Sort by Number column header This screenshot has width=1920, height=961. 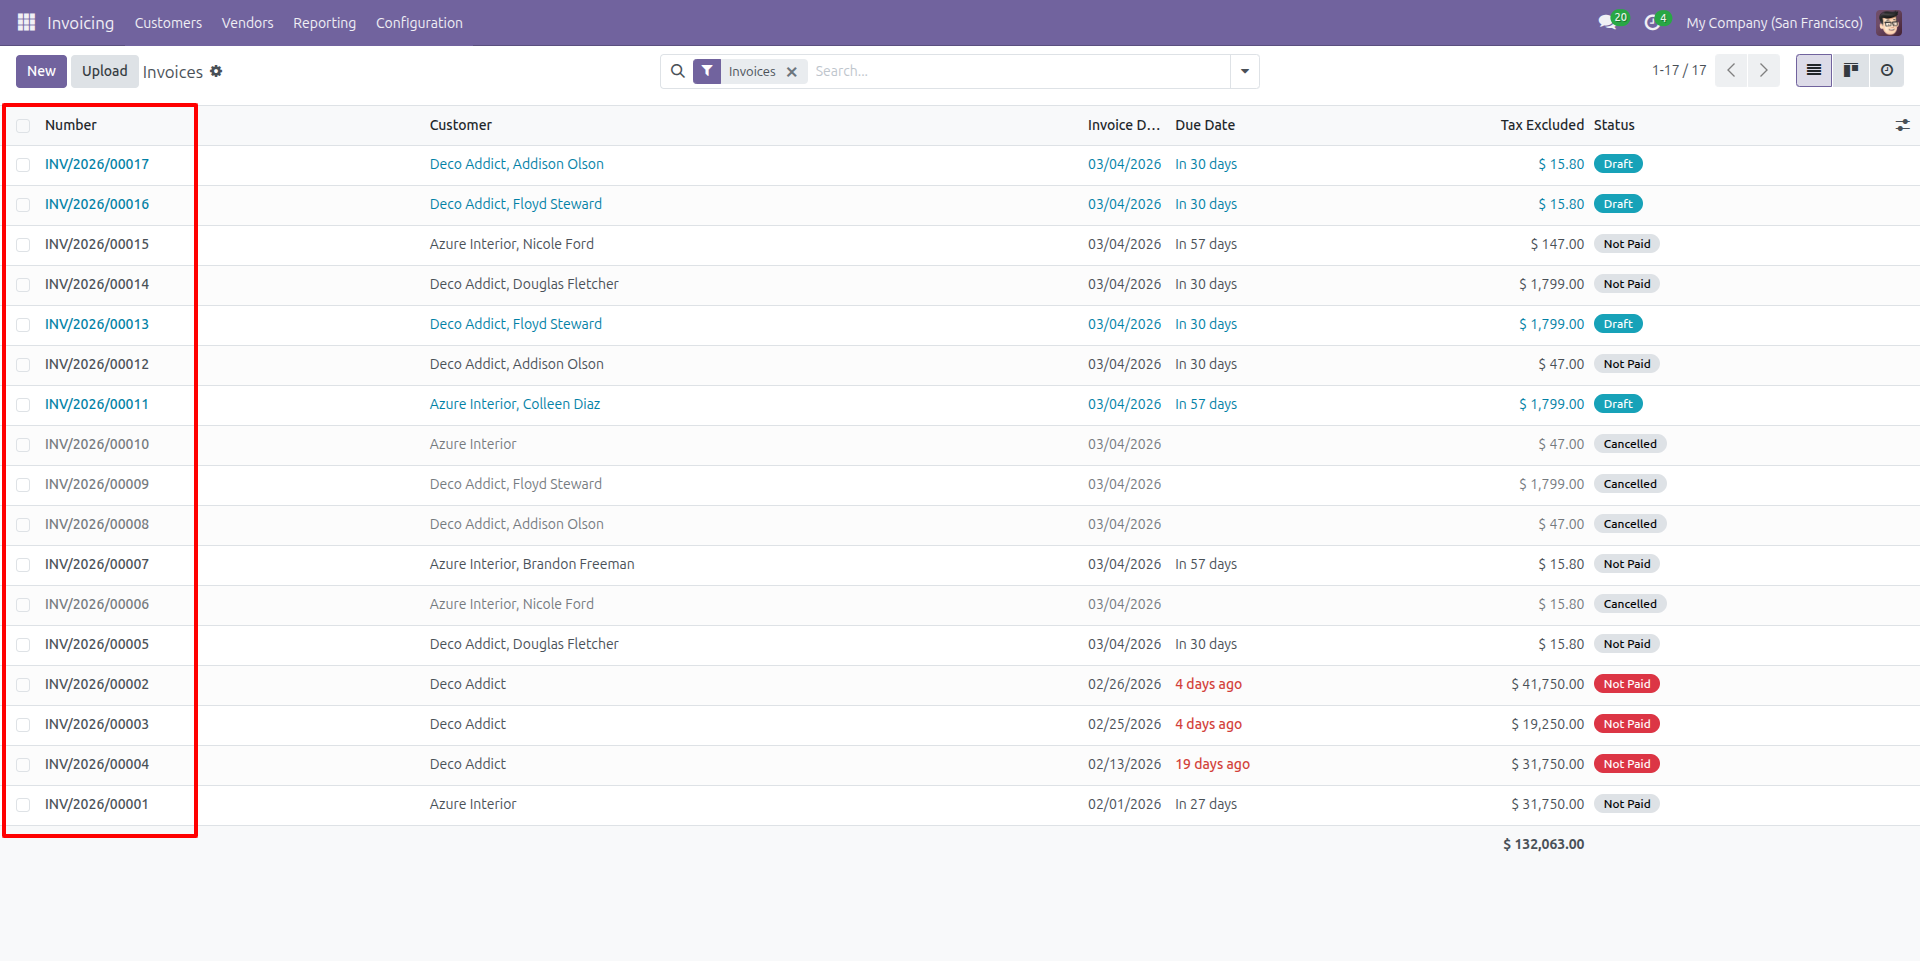[71, 125]
